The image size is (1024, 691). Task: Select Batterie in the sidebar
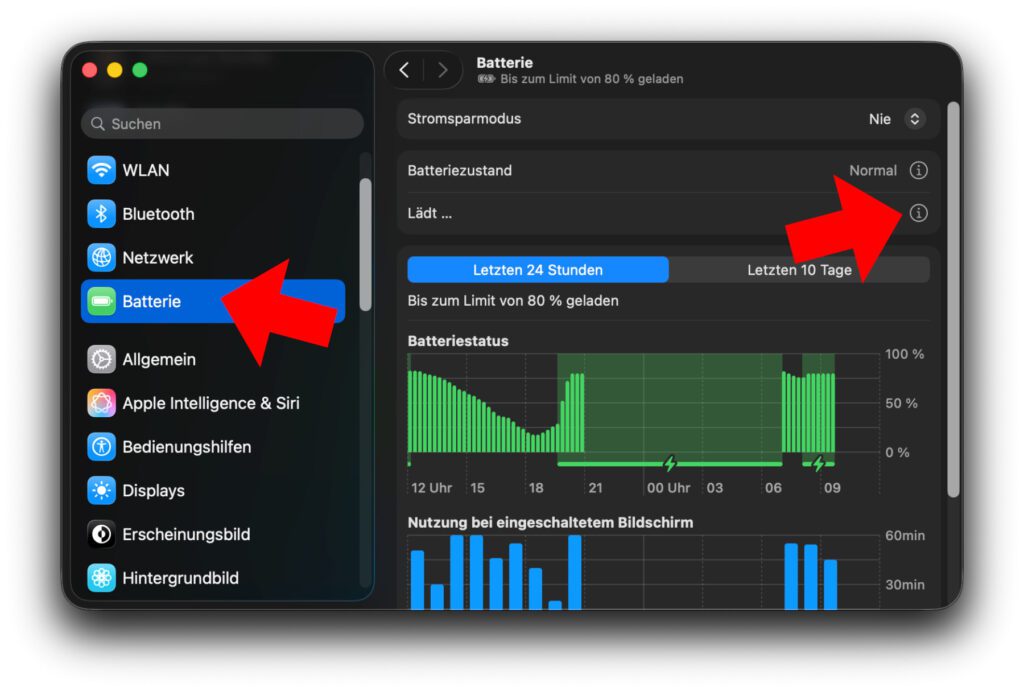pos(213,301)
